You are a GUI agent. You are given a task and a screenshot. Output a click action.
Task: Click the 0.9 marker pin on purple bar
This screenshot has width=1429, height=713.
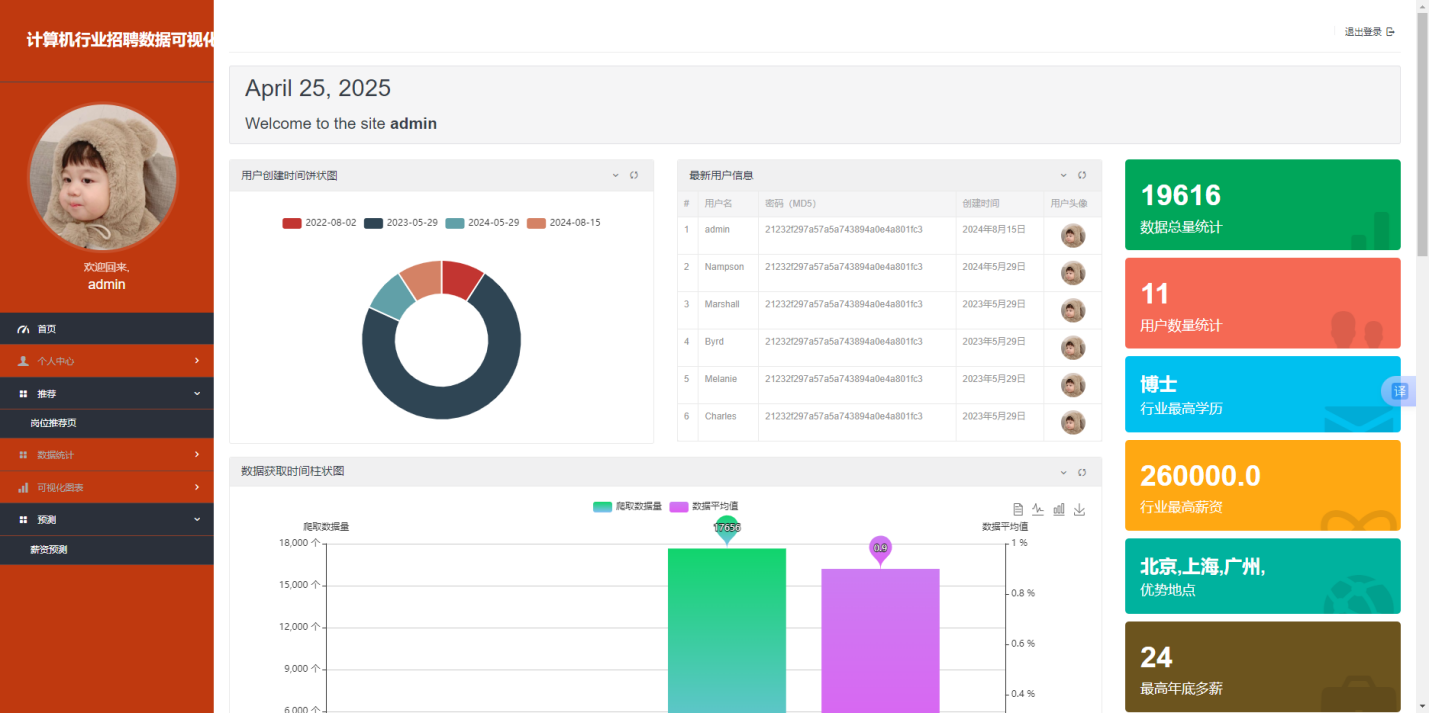[880, 550]
